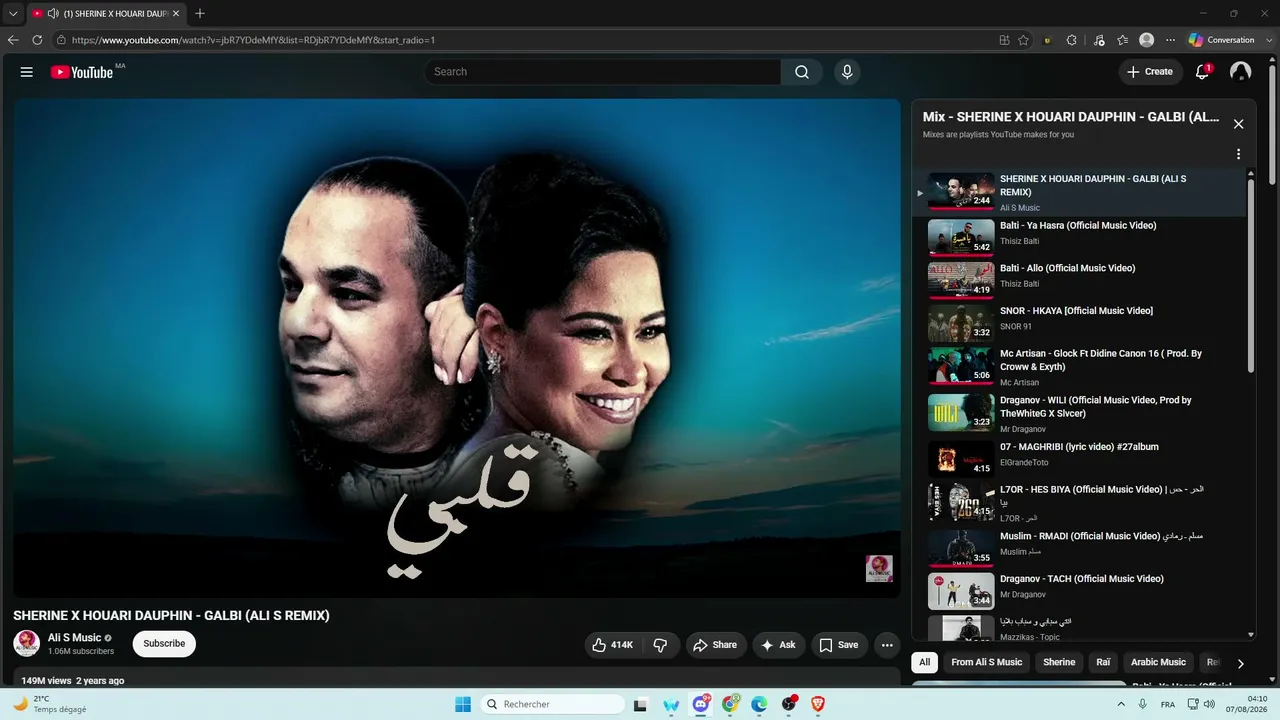1280x720 pixels.
Task: Select SNOR - HKAYA in the playlist
Action: point(1080,322)
